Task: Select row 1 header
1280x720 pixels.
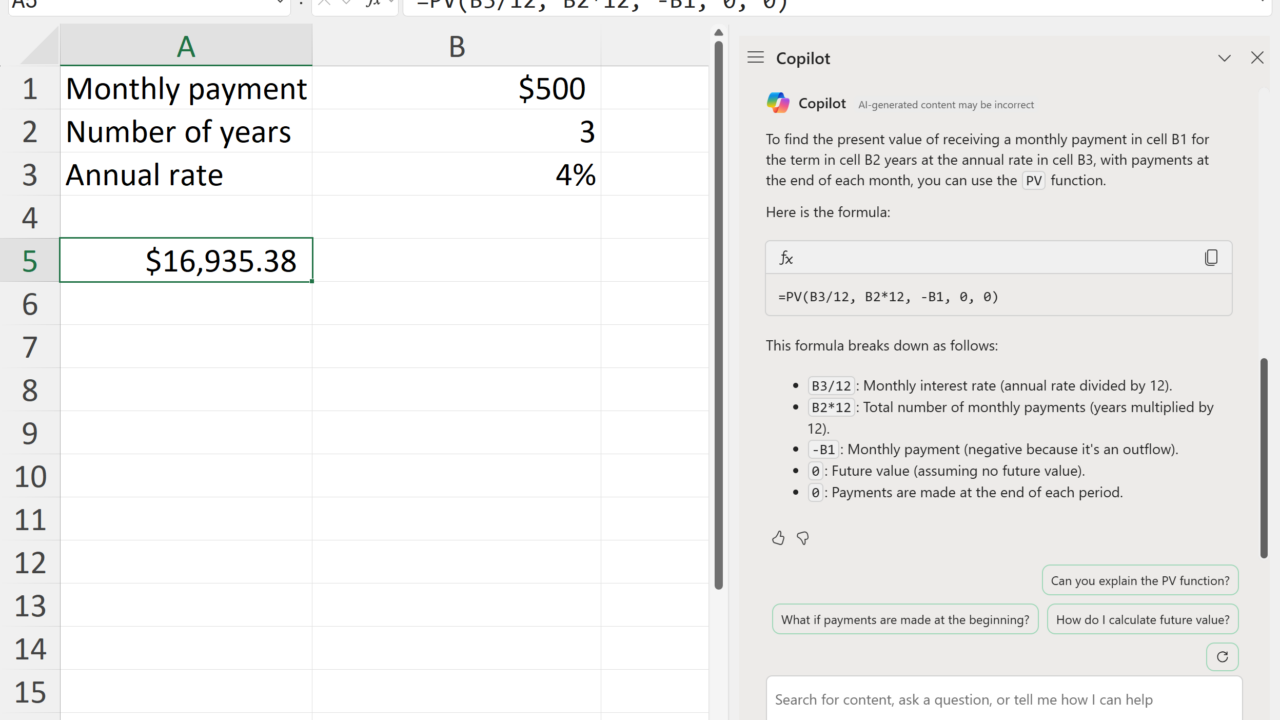Action: [30, 88]
